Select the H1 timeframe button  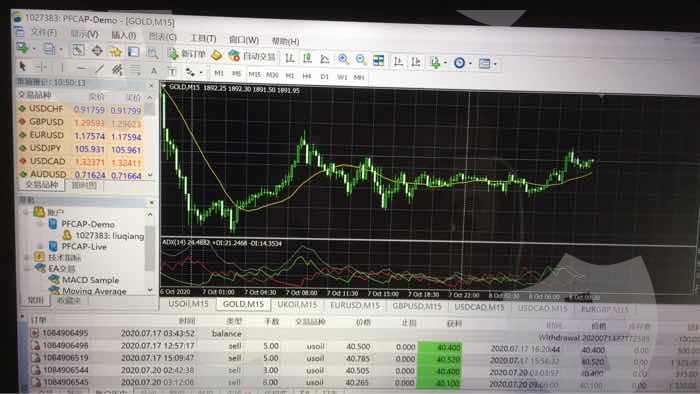pyautogui.click(x=290, y=75)
